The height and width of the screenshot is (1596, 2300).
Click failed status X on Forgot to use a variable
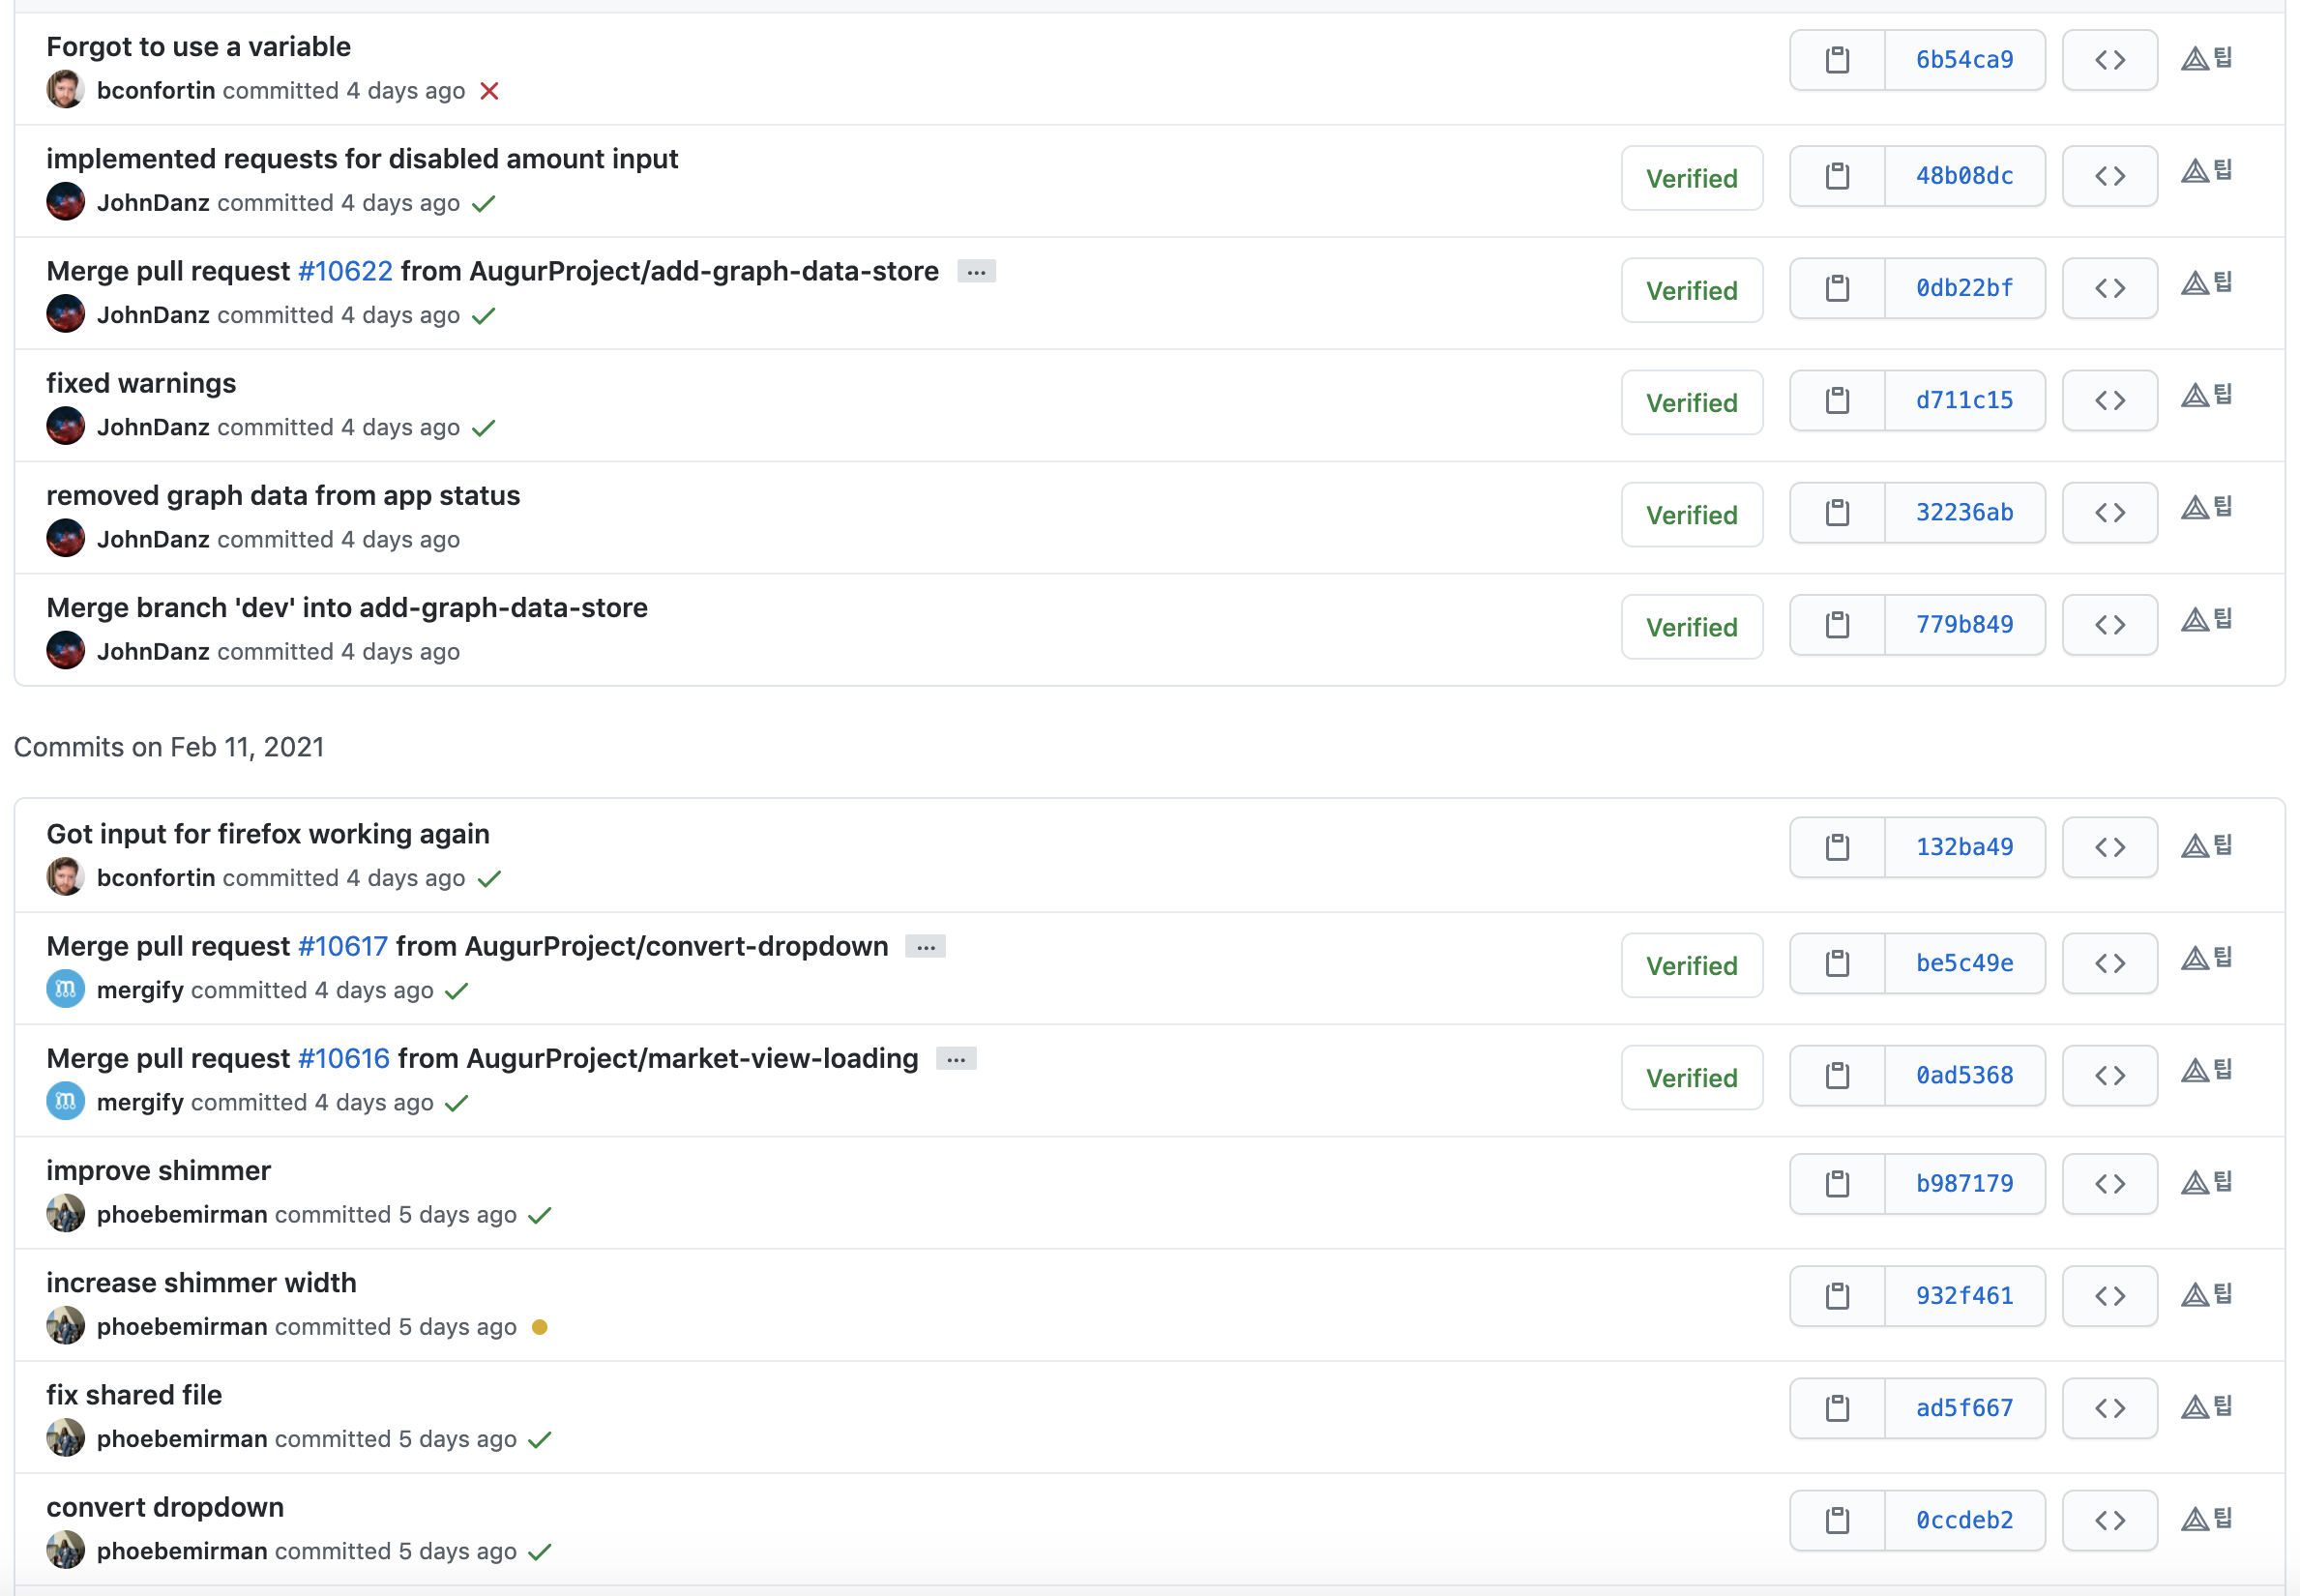pos(489,91)
